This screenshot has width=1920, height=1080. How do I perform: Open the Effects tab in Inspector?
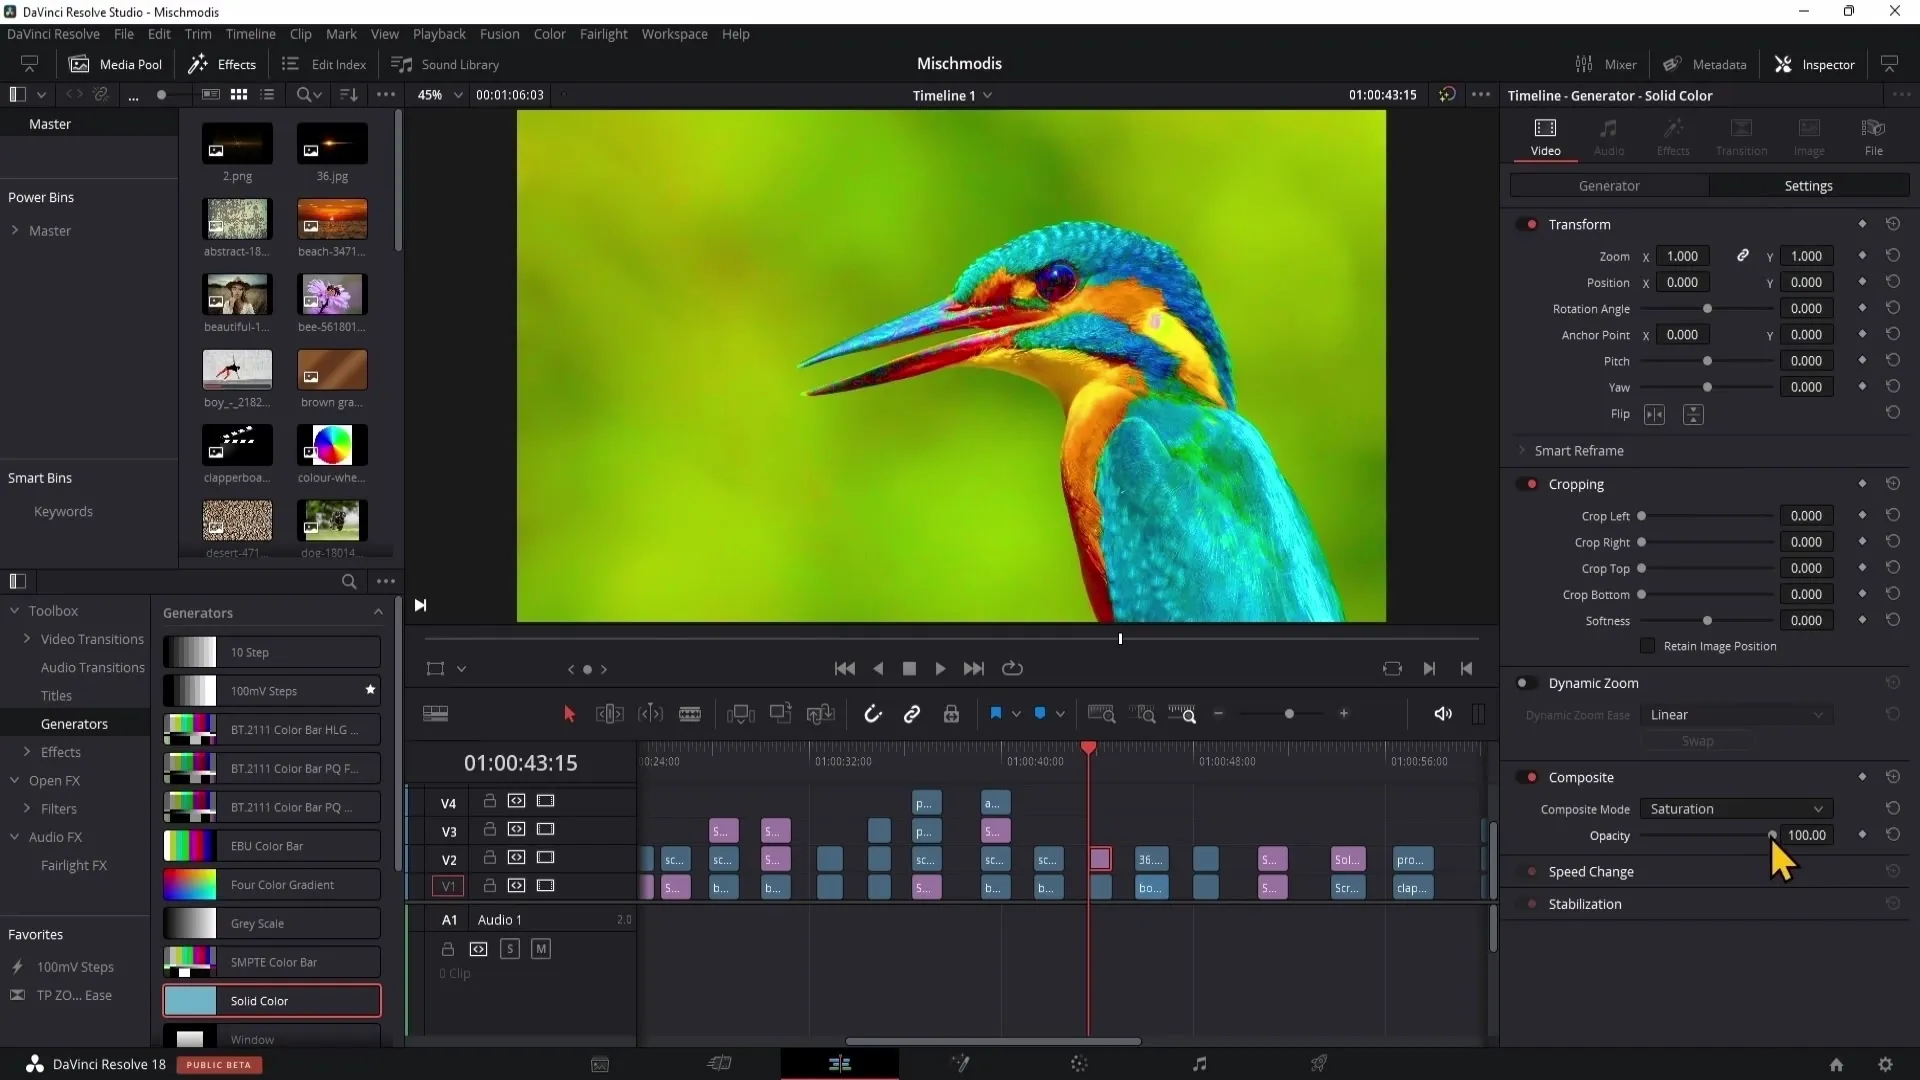pos(1675,136)
